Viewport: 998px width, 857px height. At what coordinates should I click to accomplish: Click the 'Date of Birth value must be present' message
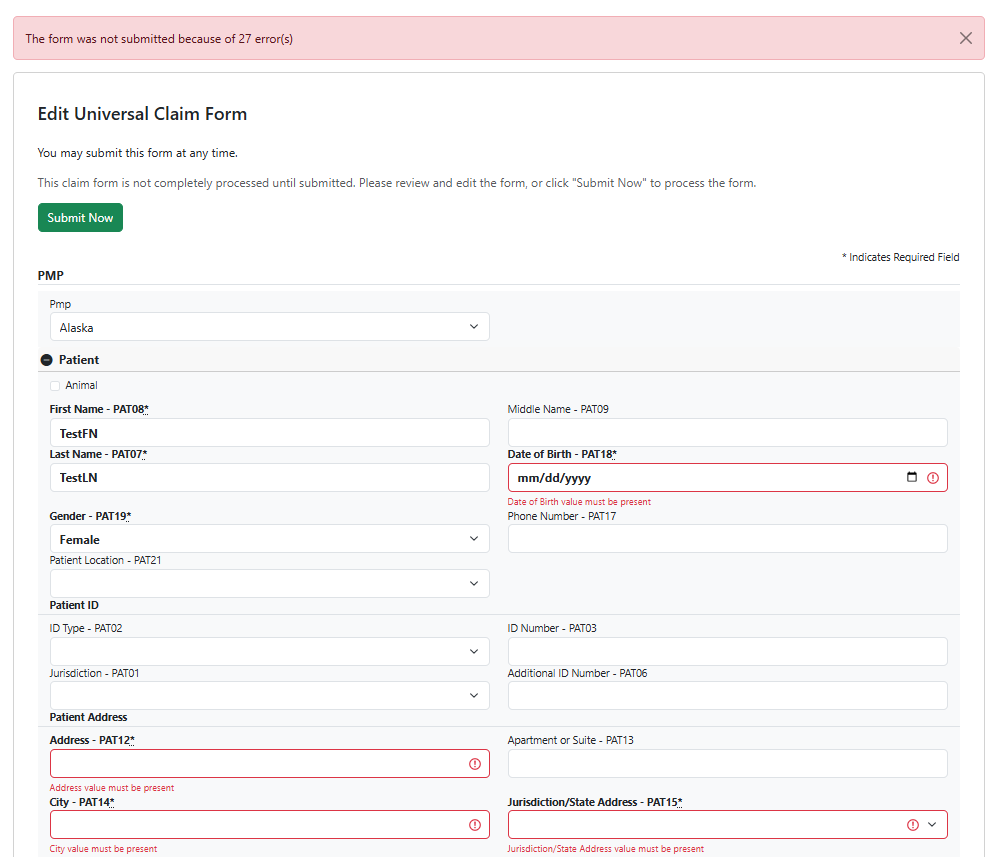(x=579, y=502)
